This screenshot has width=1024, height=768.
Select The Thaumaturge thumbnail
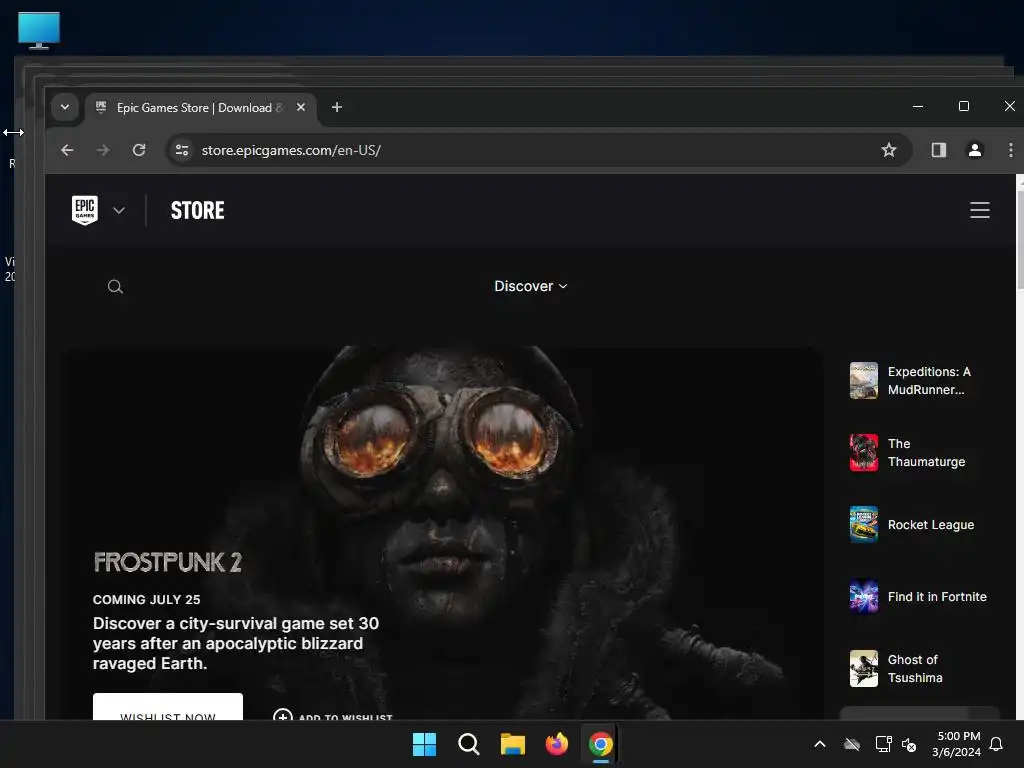863,452
